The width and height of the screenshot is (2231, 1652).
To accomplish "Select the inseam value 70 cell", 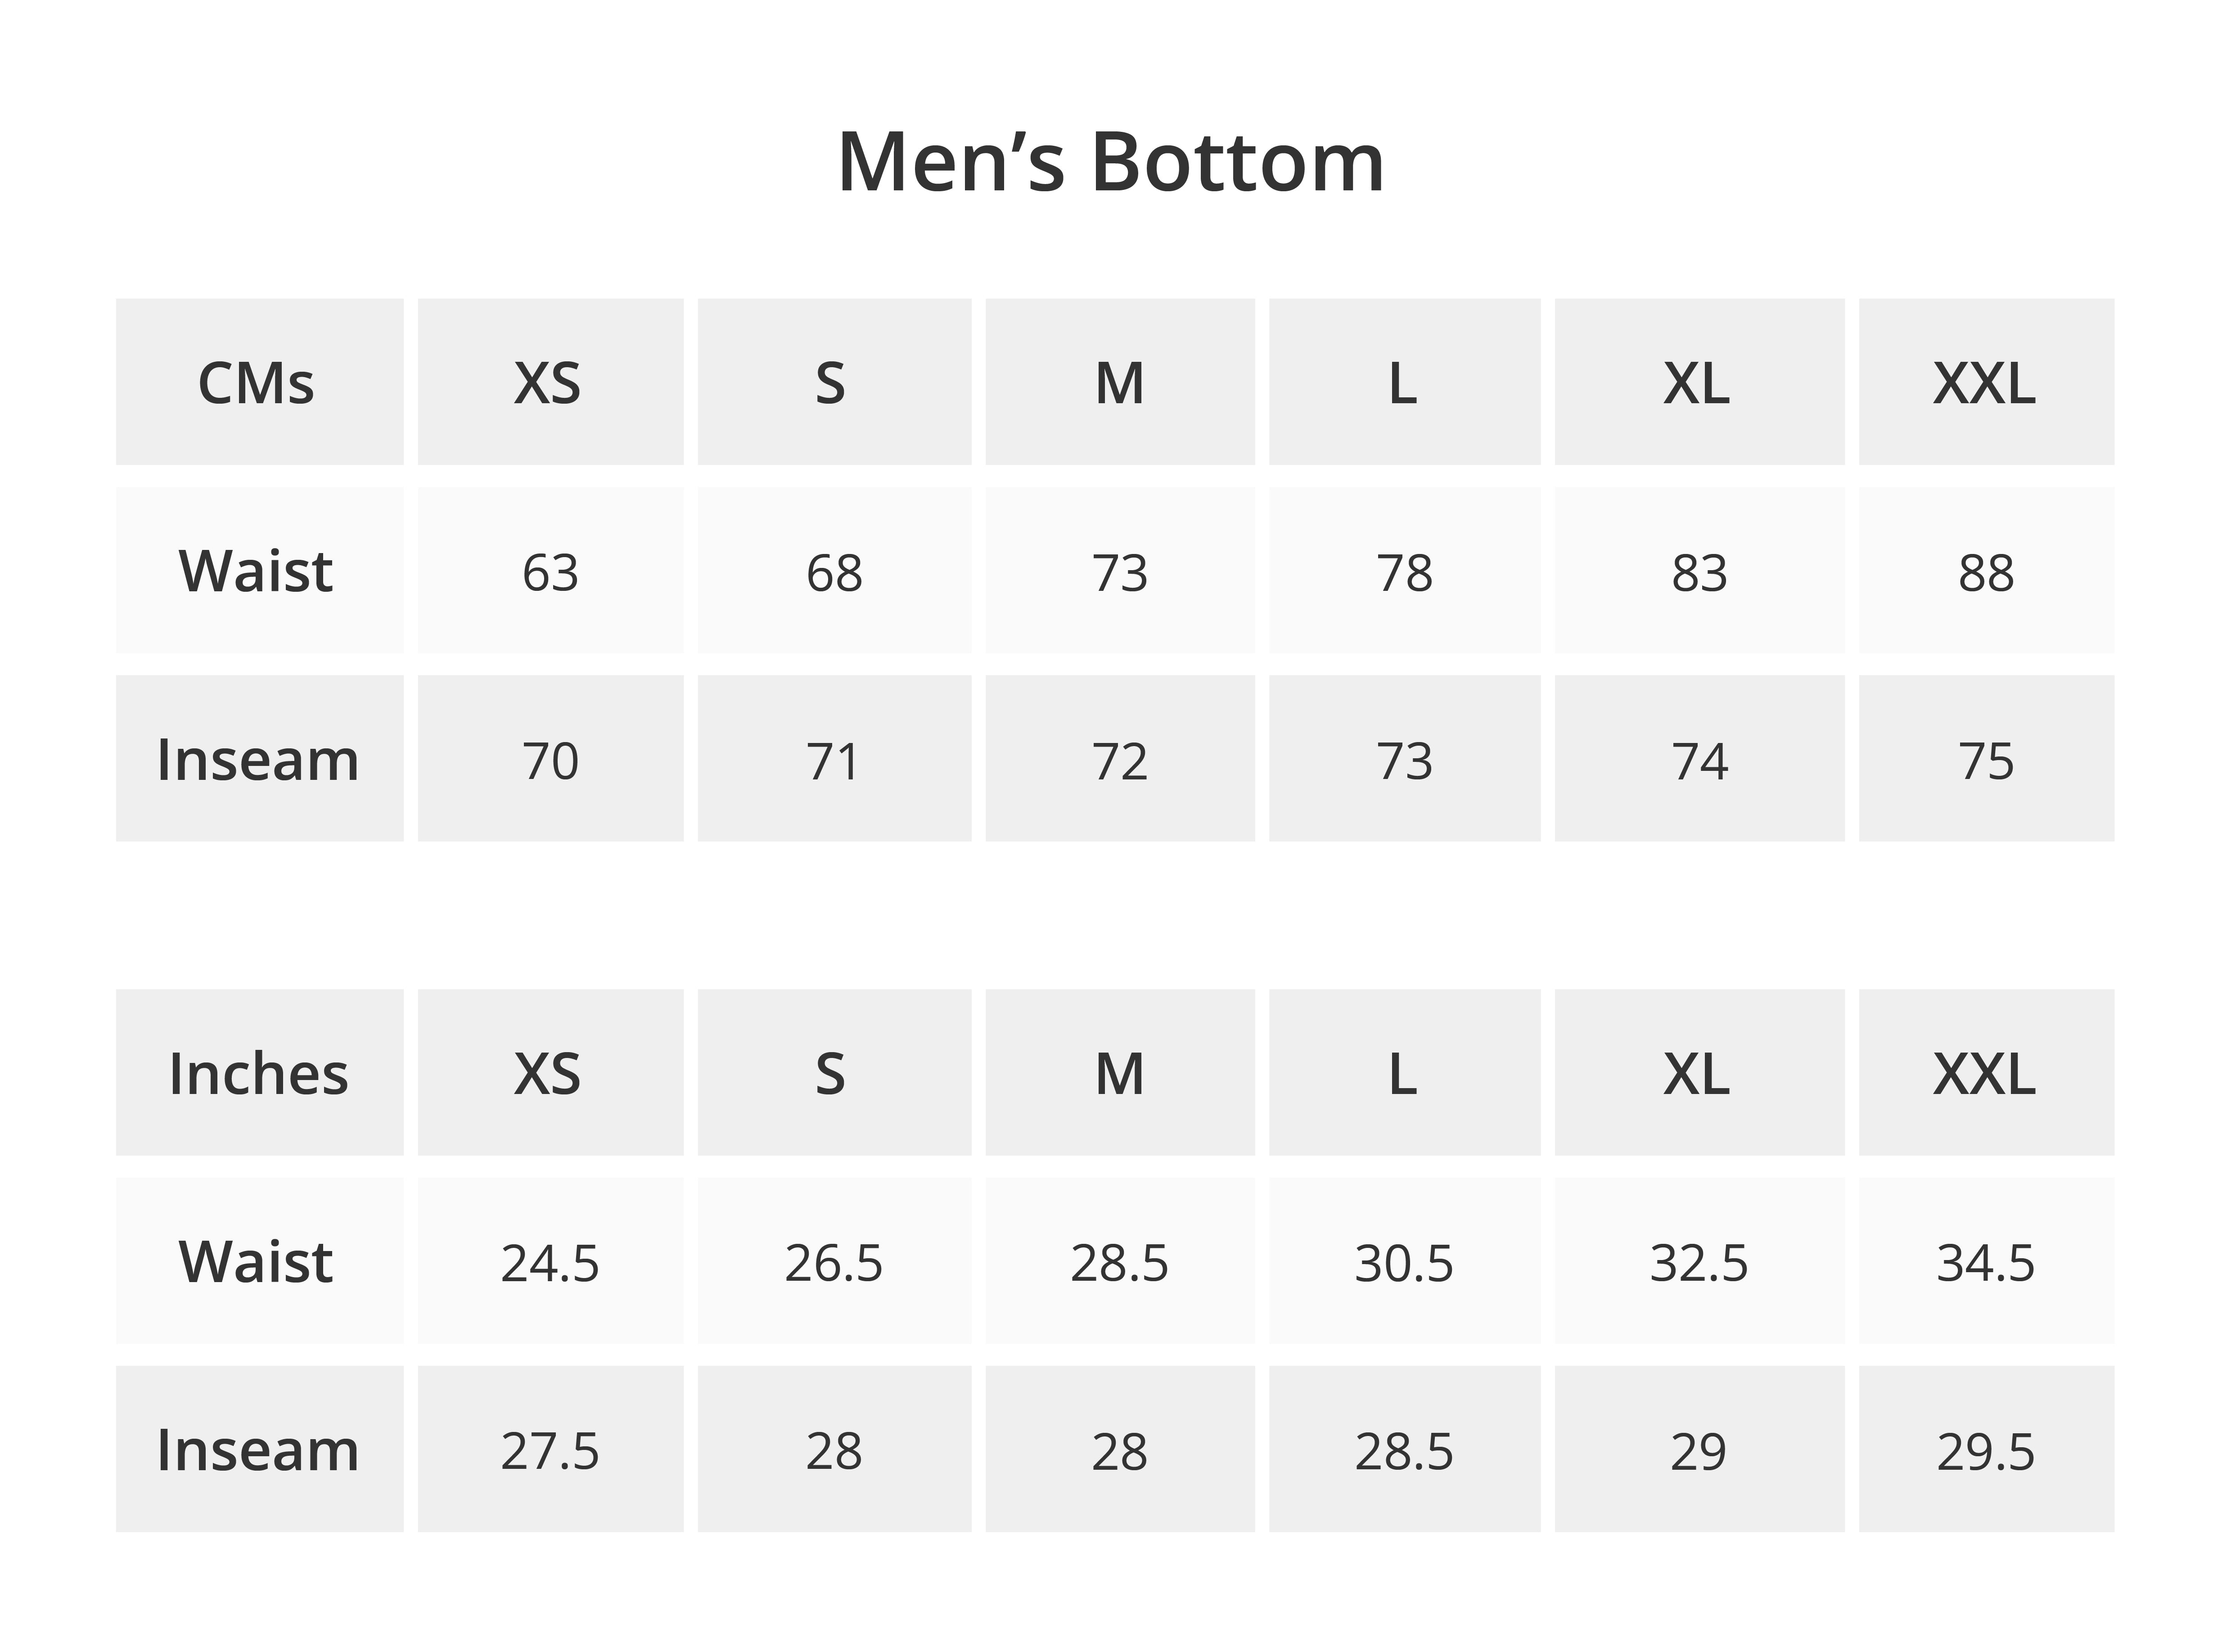I will (550, 760).
